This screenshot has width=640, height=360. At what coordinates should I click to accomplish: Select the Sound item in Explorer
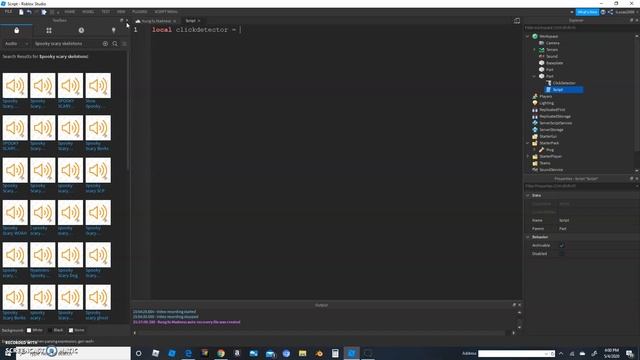[551, 56]
